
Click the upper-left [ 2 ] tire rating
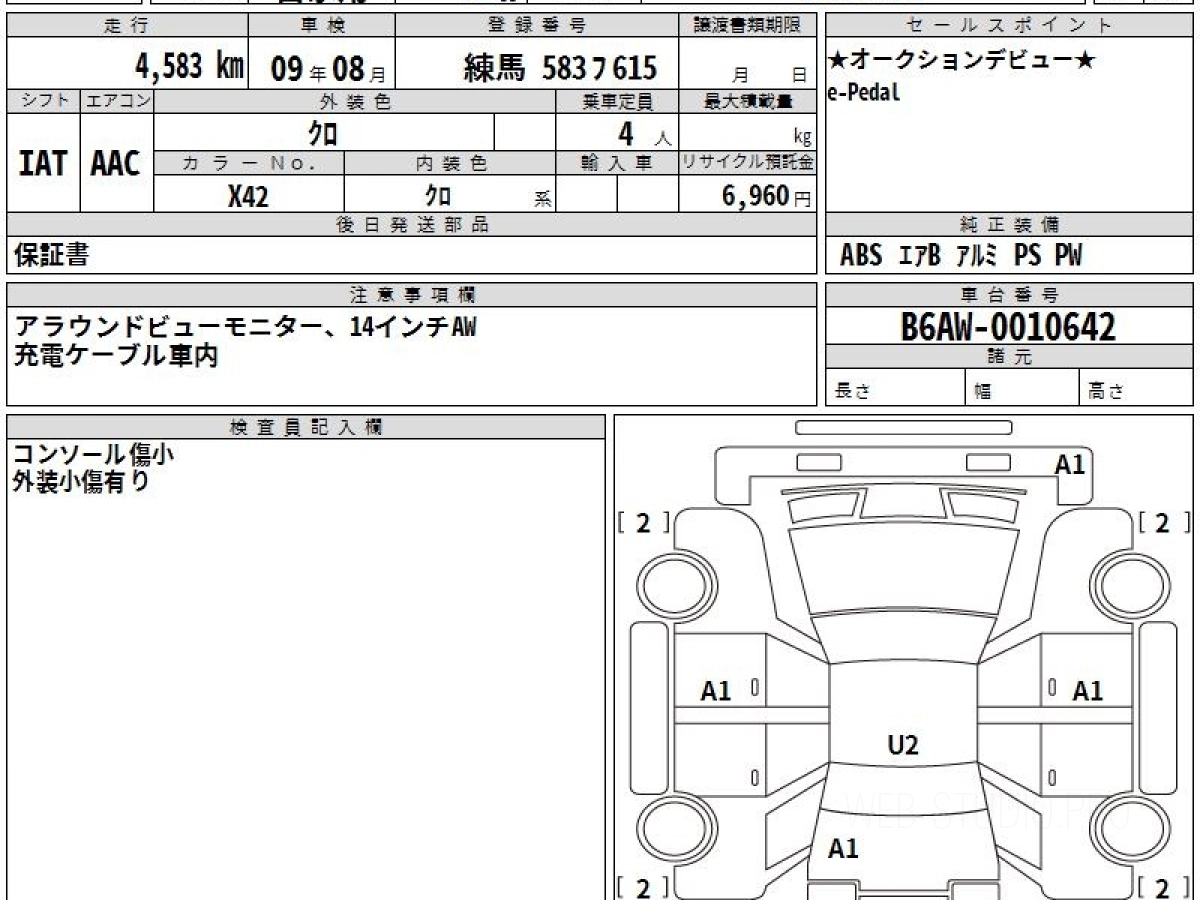point(643,523)
